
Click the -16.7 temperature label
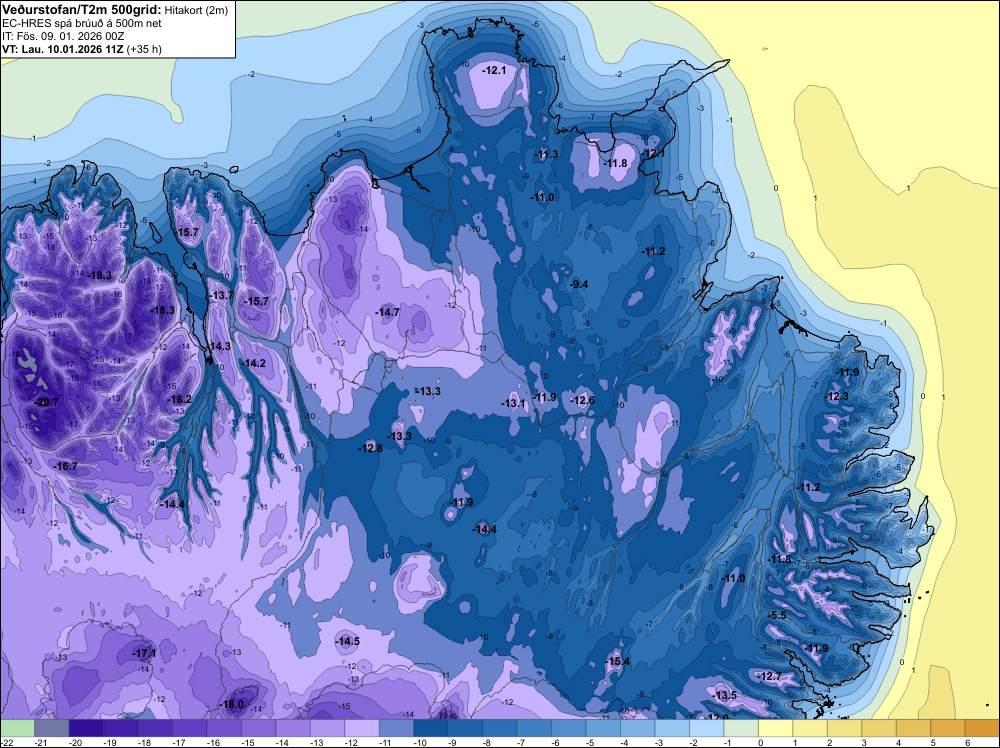[x=66, y=467]
